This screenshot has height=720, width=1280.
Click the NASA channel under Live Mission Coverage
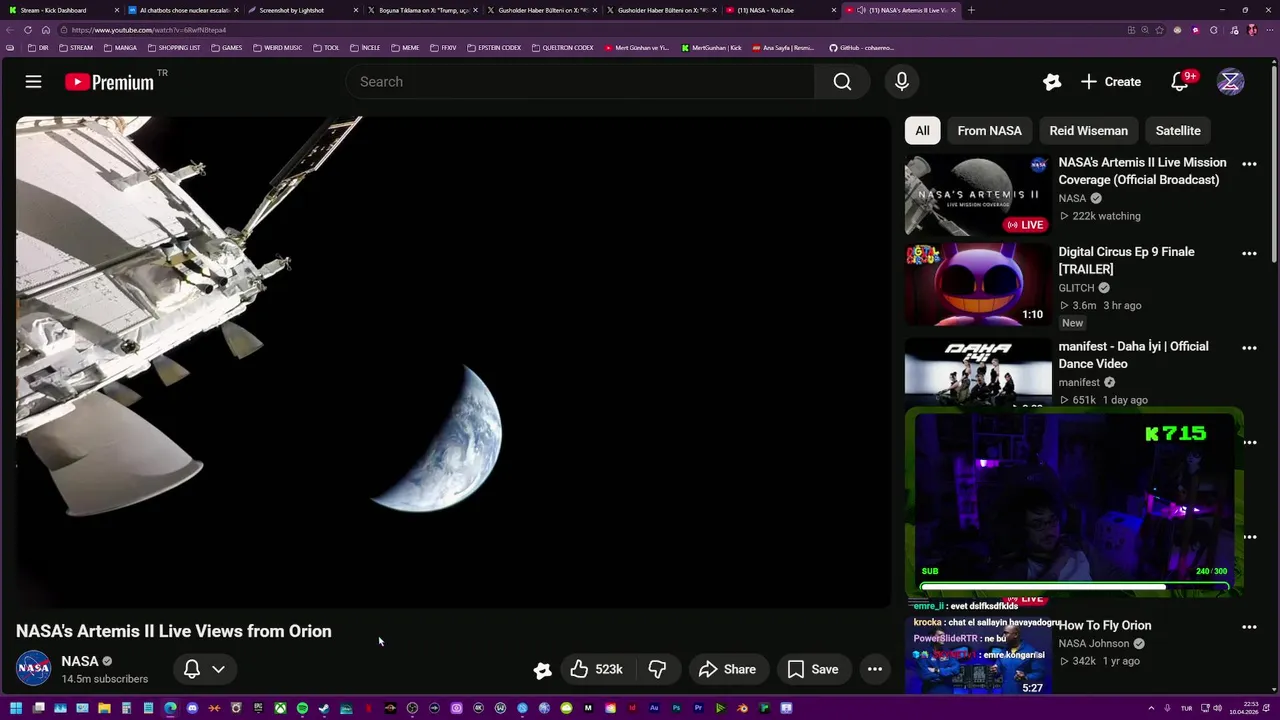[1072, 198]
